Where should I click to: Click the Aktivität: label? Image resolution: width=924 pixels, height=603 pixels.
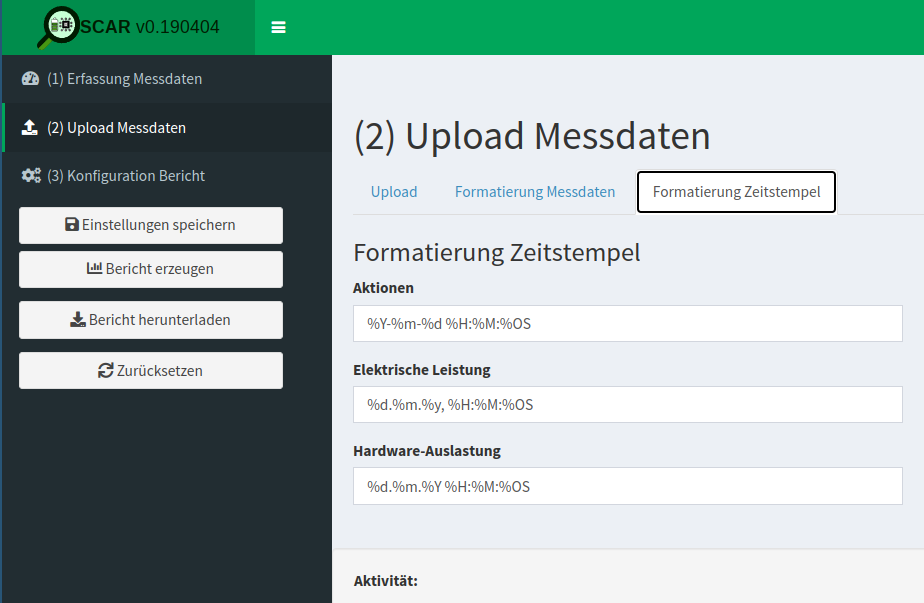385,581
